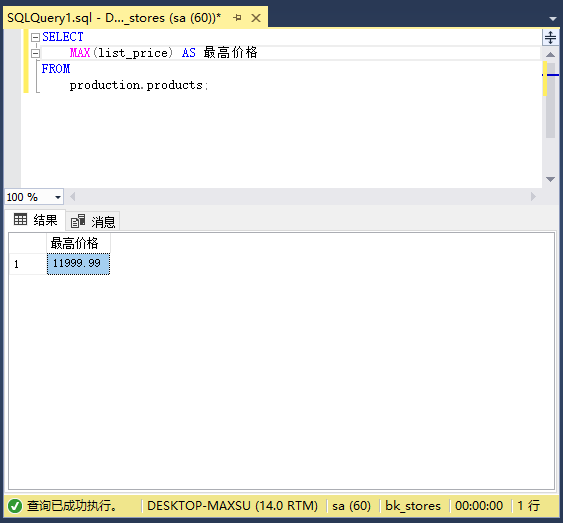The image size is (563, 523).
Task: Open the 100 % zoom dropdown
Action: tap(57, 197)
